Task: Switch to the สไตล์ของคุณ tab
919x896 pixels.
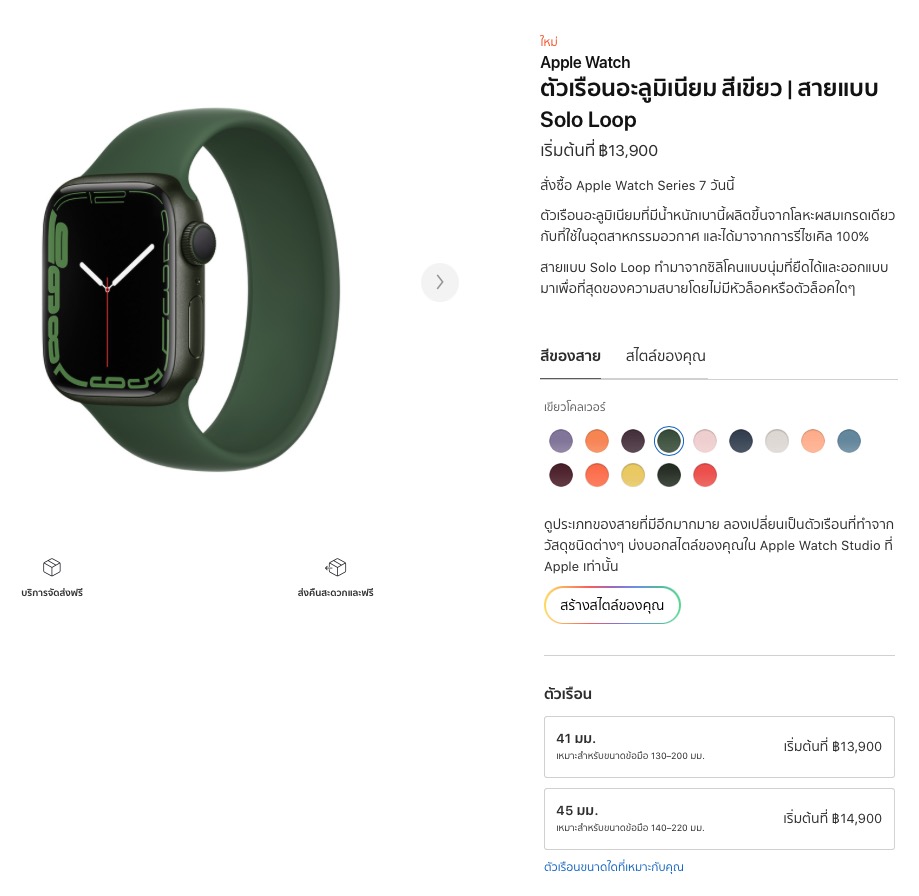Action: (665, 356)
